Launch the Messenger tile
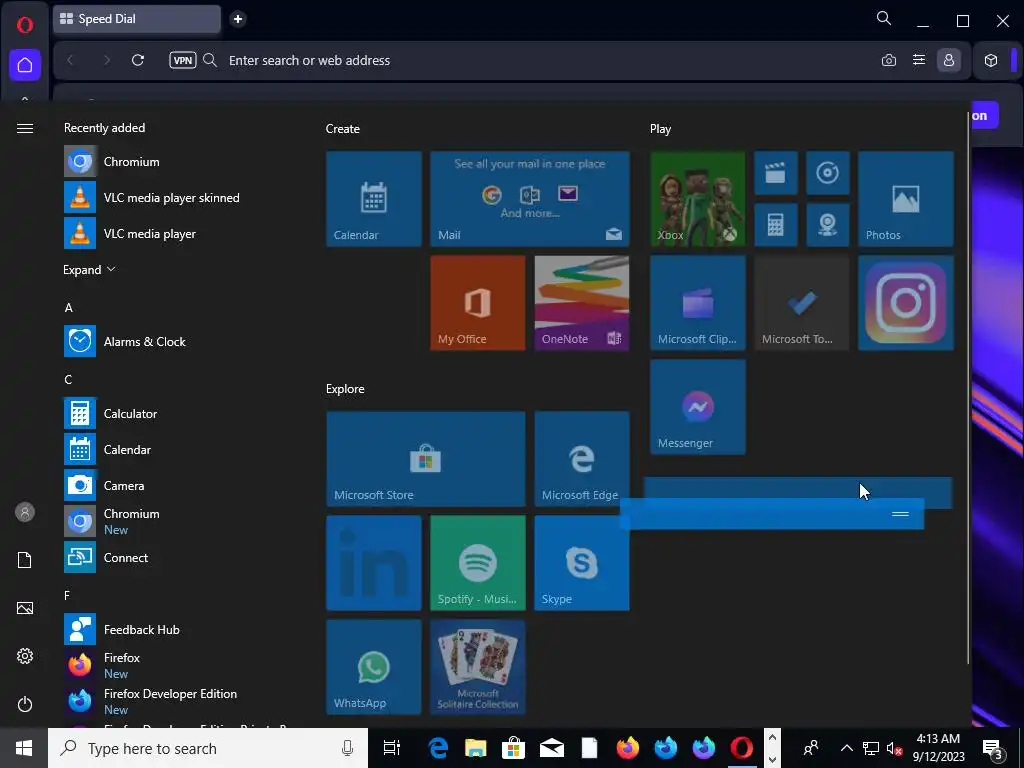The image size is (1024, 768). [x=697, y=407]
